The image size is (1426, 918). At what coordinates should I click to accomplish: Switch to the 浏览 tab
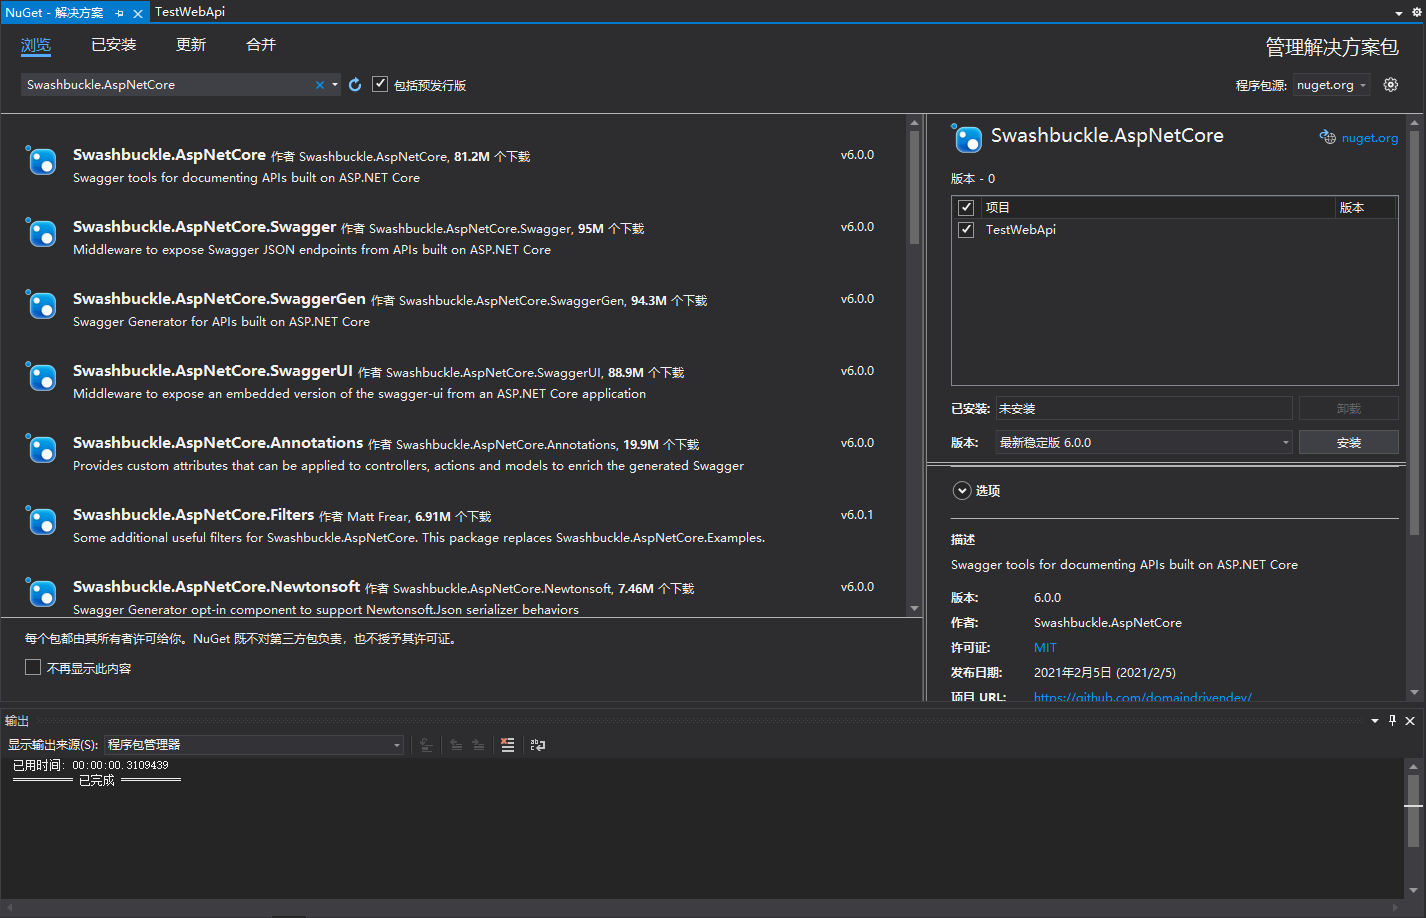pos(36,45)
